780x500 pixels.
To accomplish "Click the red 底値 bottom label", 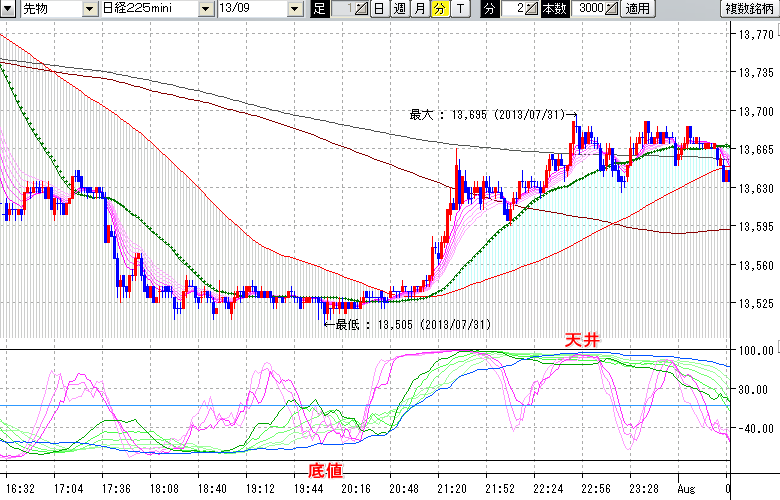I will click(325, 469).
